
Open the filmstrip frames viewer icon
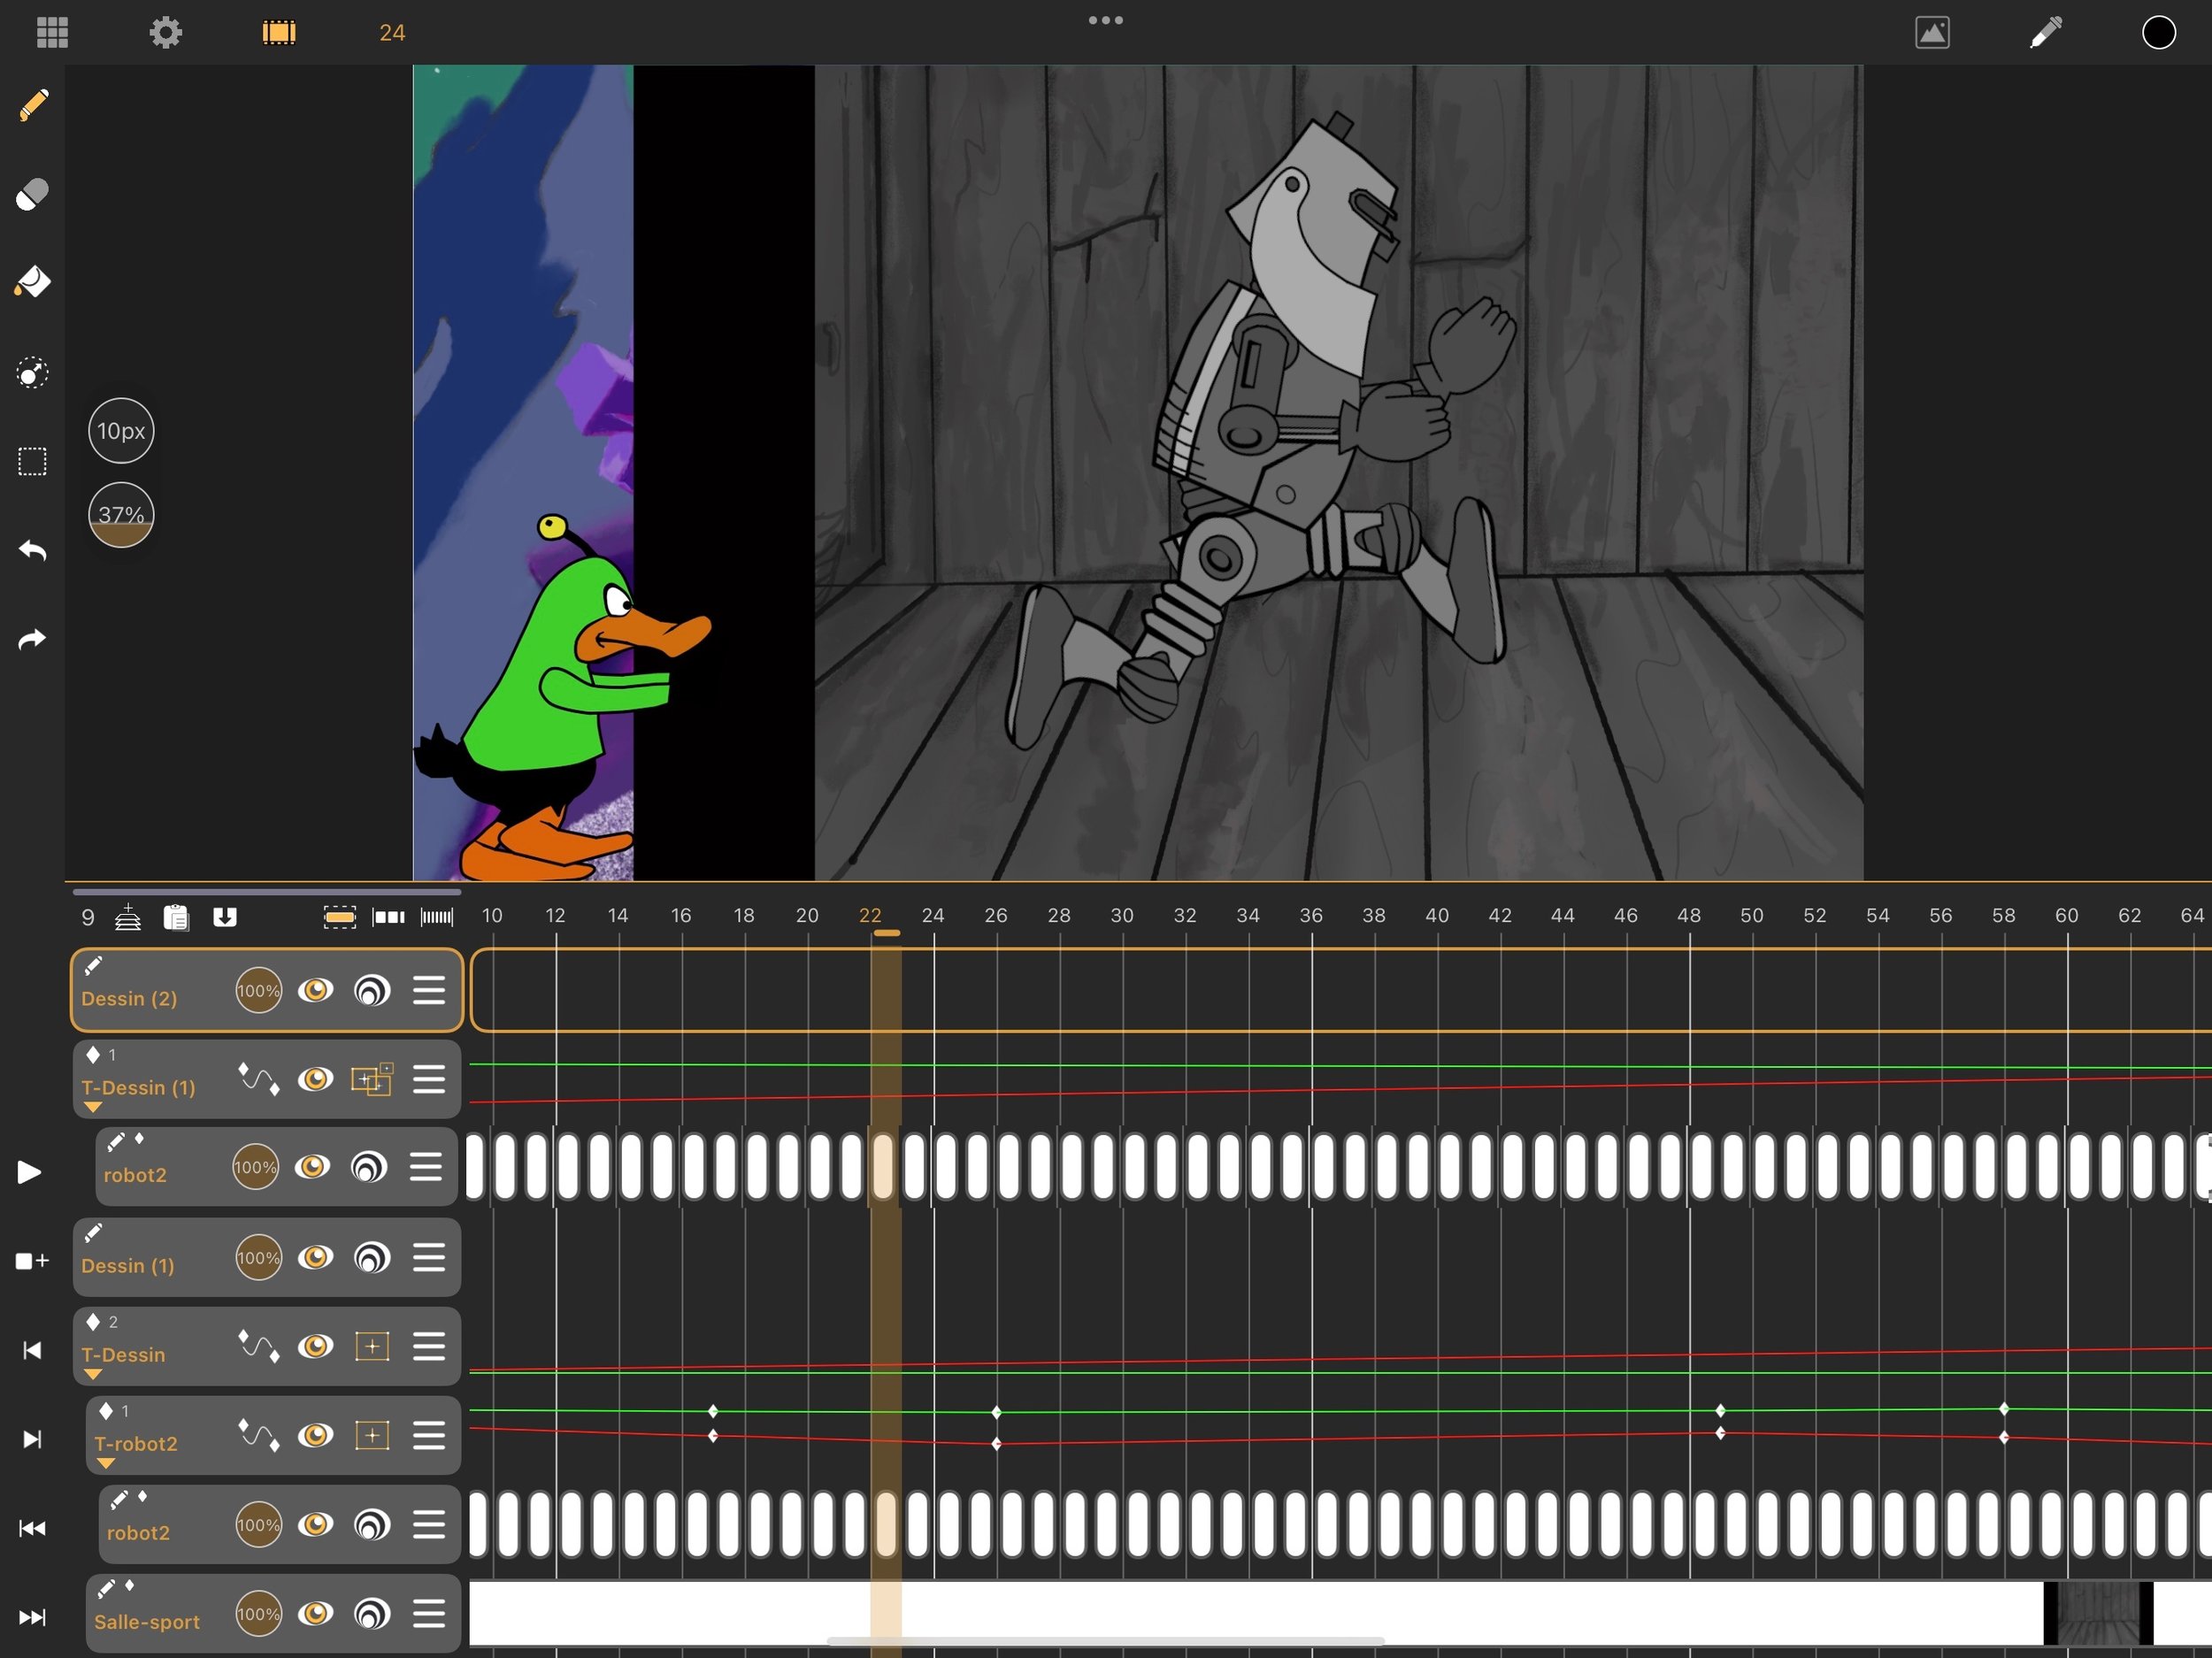(x=279, y=33)
